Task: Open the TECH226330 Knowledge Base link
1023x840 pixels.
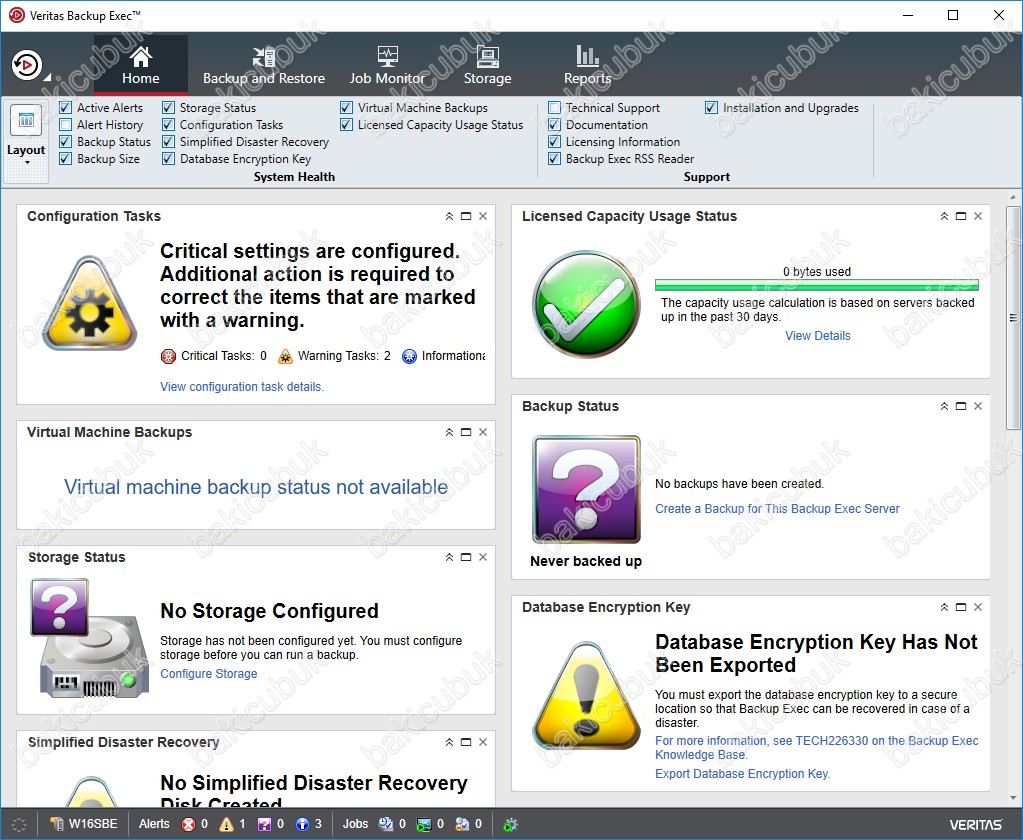Action: point(817,748)
